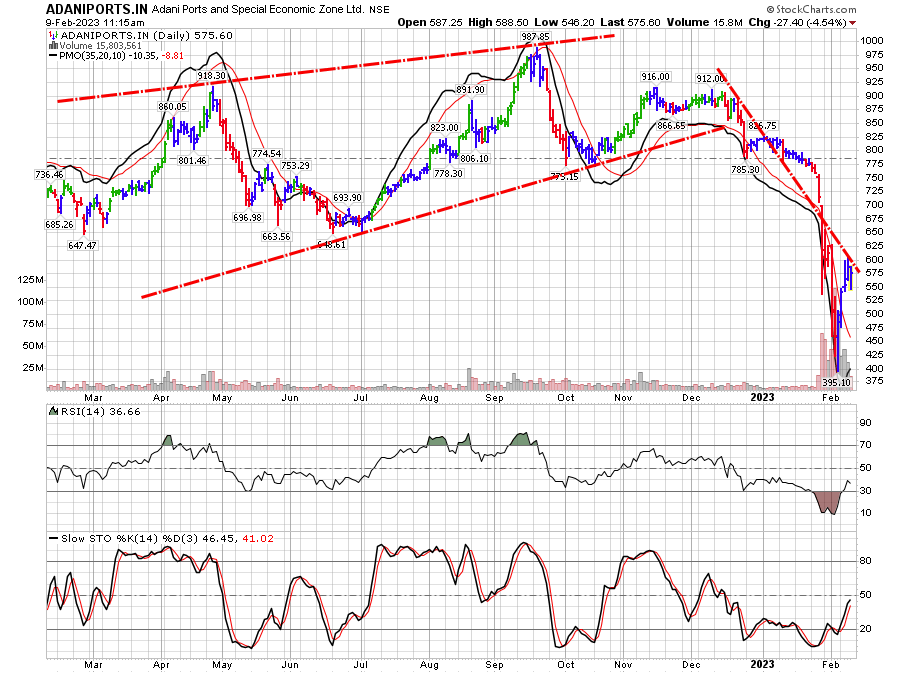900x673 pixels.
Task: Click the 916.00 price label in November
Action: click(x=655, y=77)
